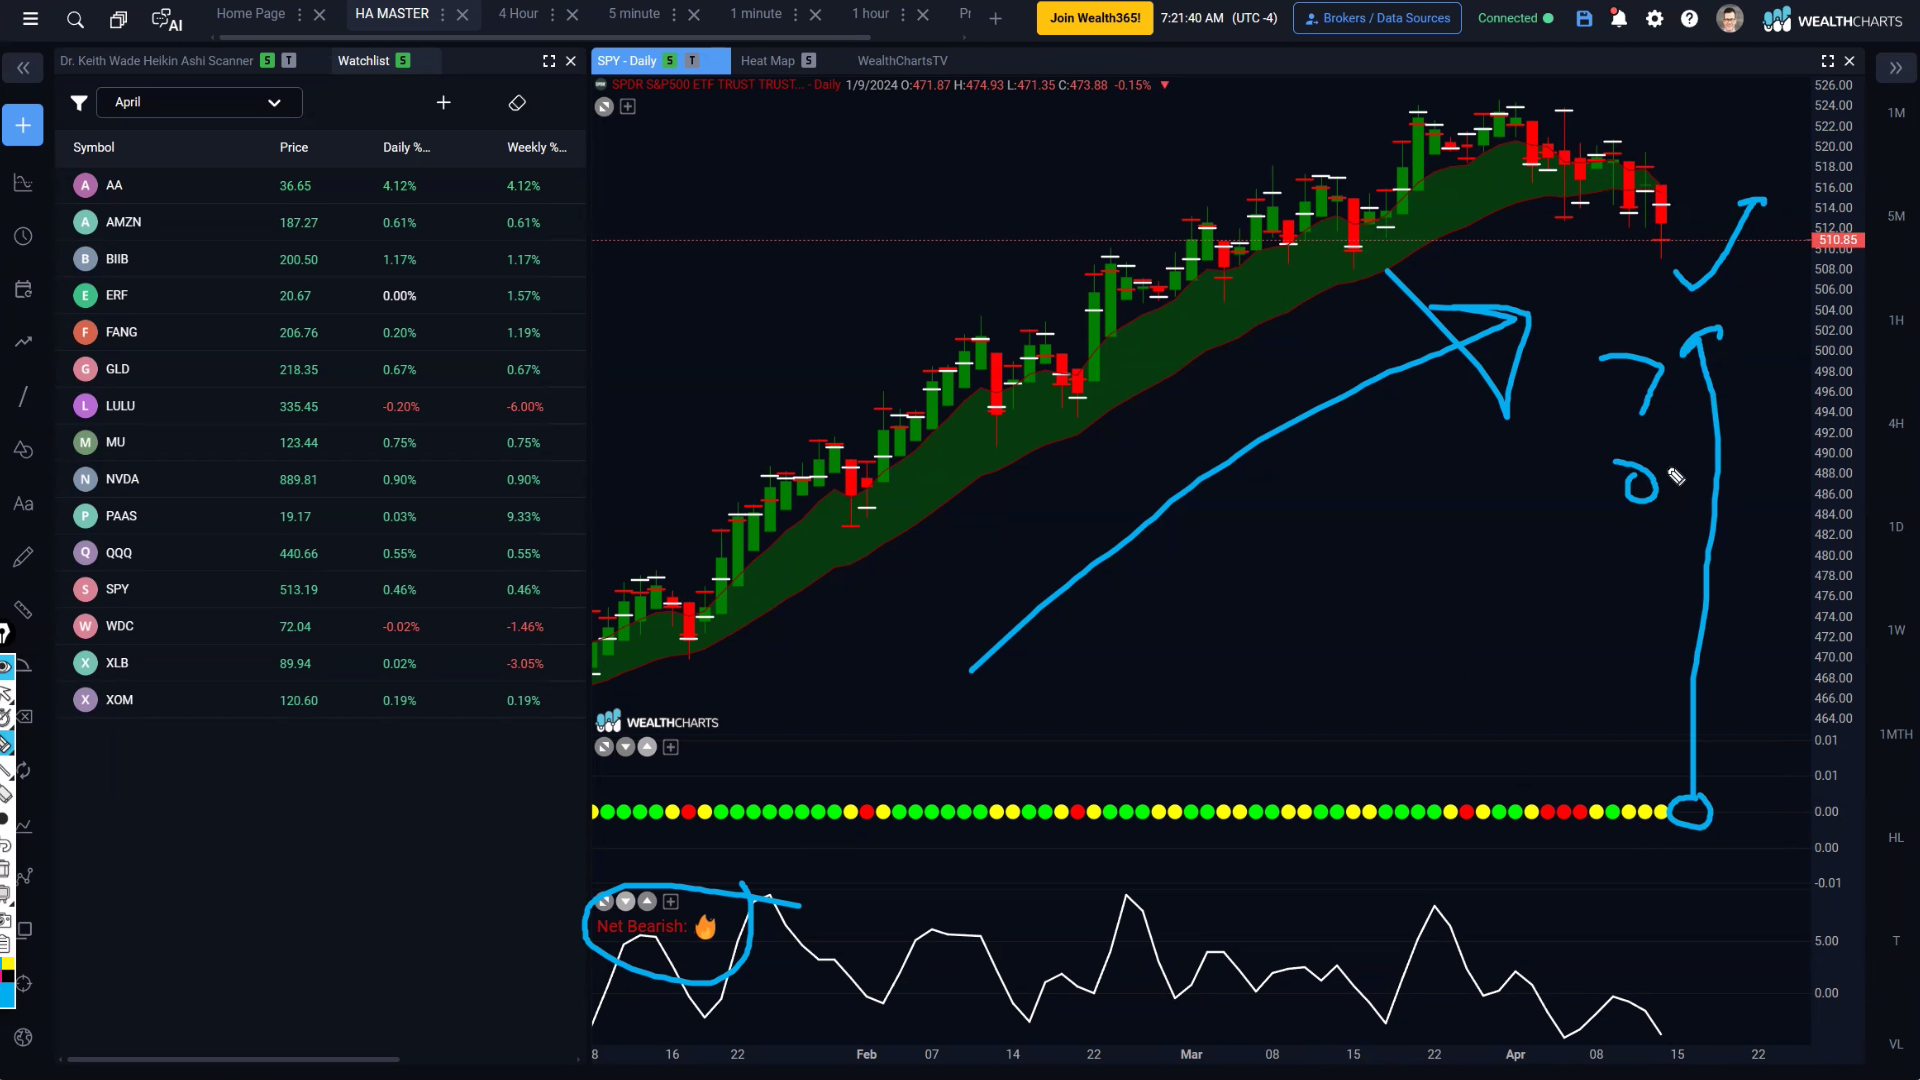Toggle the VL option on right rail
The height and width of the screenshot is (1080, 1920).
[x=1896, y=1044]
